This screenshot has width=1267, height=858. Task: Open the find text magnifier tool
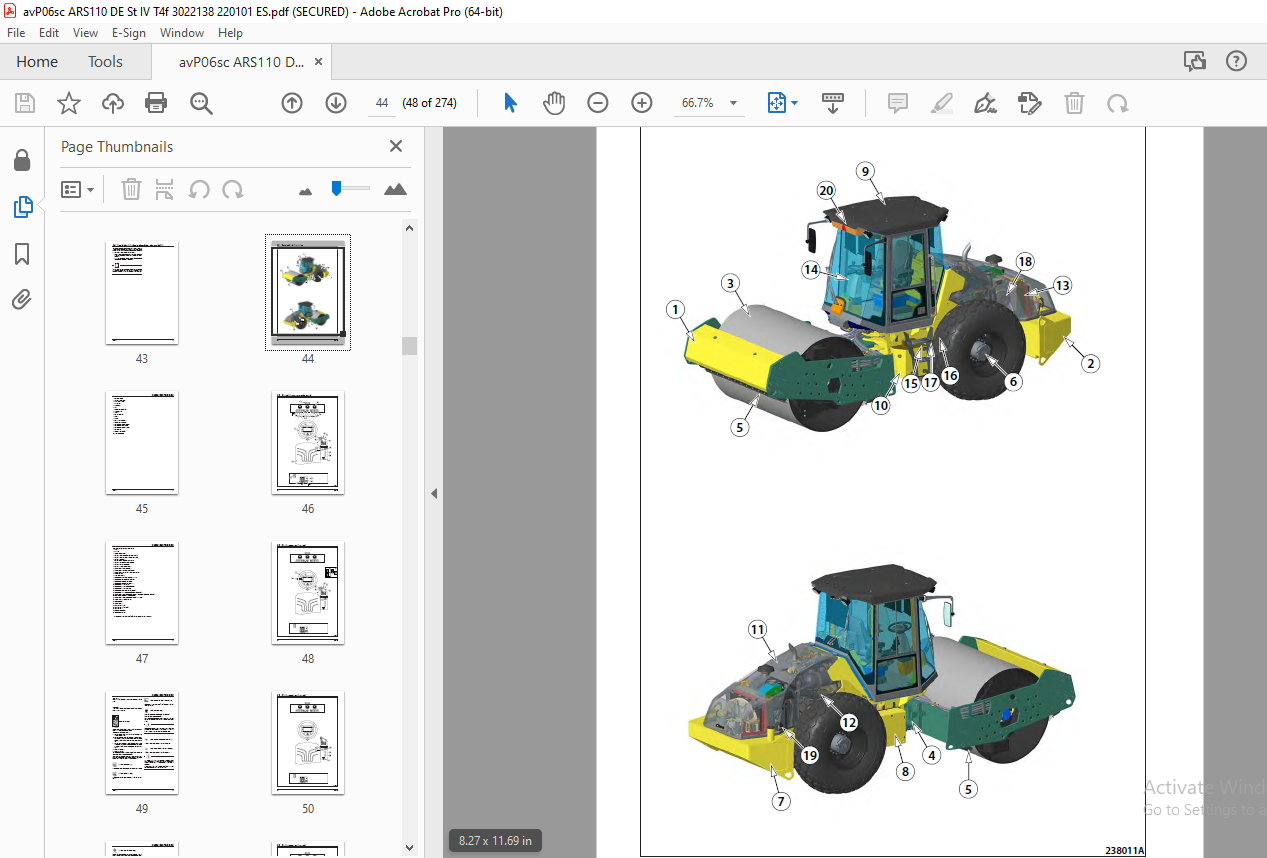click(x=202, y=103)
